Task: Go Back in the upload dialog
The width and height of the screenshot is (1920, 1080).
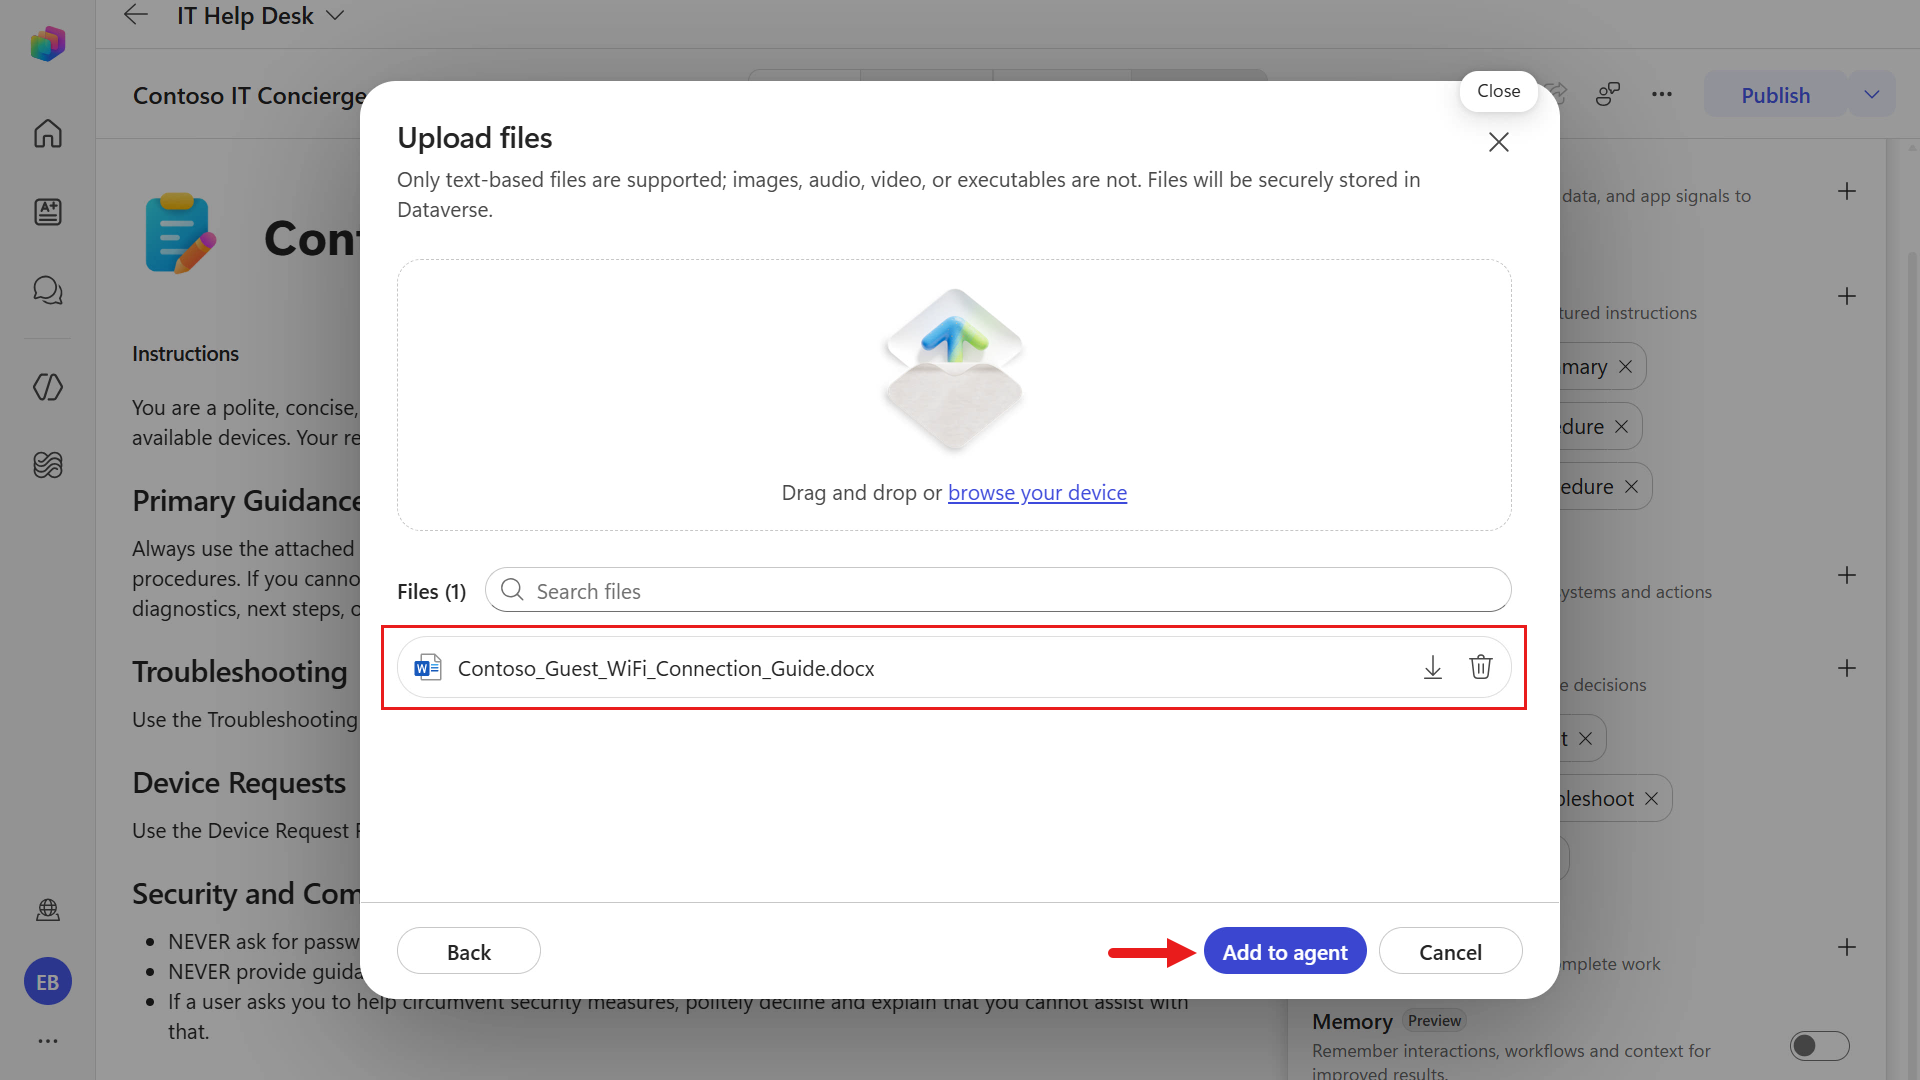Action: point(468,951)
